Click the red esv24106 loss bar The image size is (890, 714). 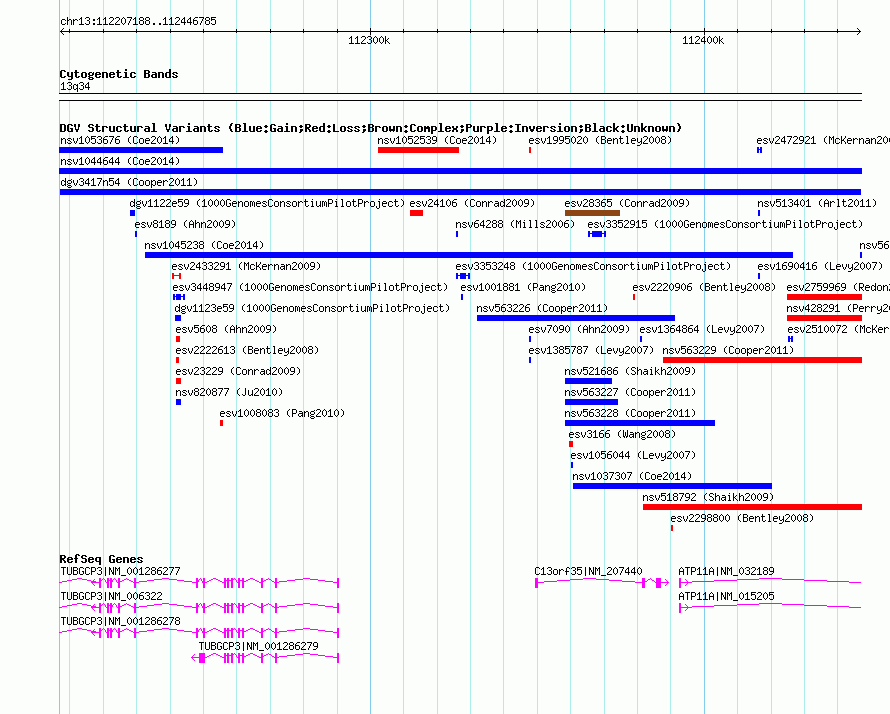click(x=416, y=213)
